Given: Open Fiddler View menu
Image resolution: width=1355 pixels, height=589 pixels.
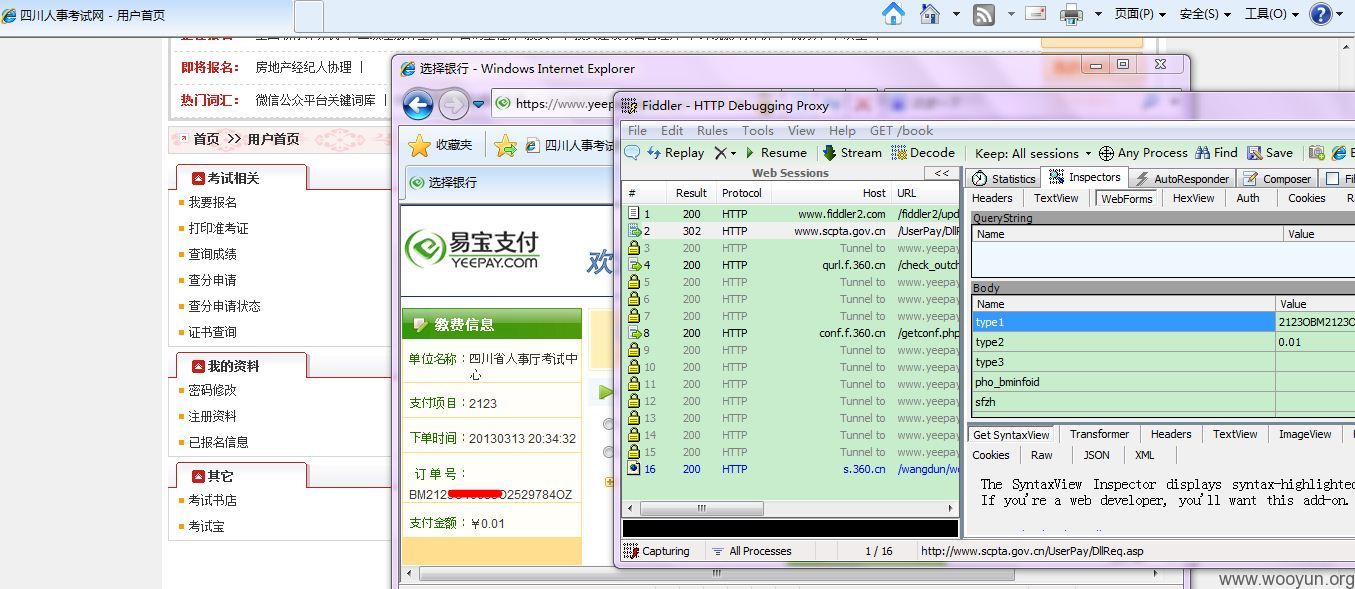Looking at the screenshot, I should pyautogui.click(x=801, y=130).
